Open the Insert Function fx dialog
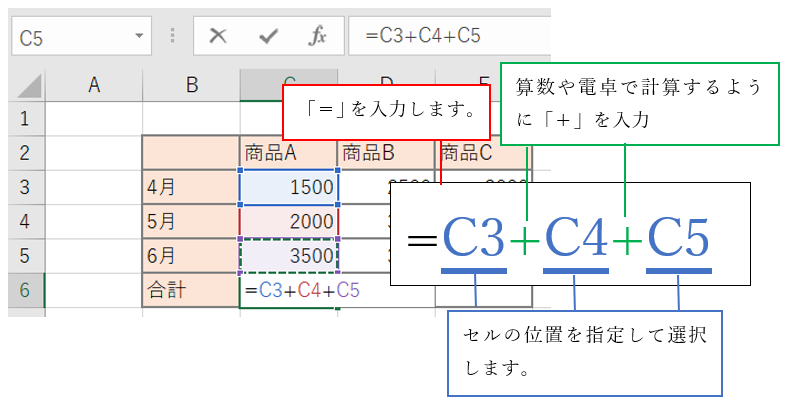The height and width of the screenshot is (408, 785). pos(318,37)
